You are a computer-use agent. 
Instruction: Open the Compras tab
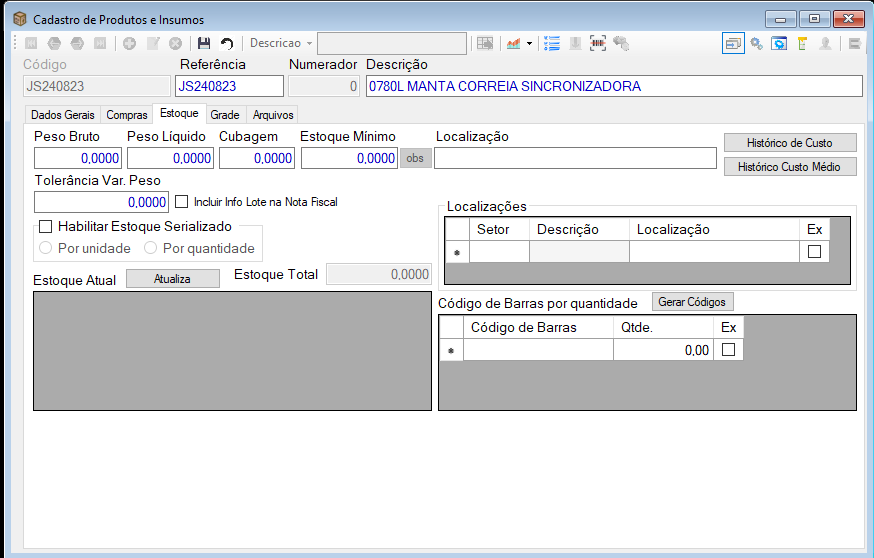(x=127, y=115)
